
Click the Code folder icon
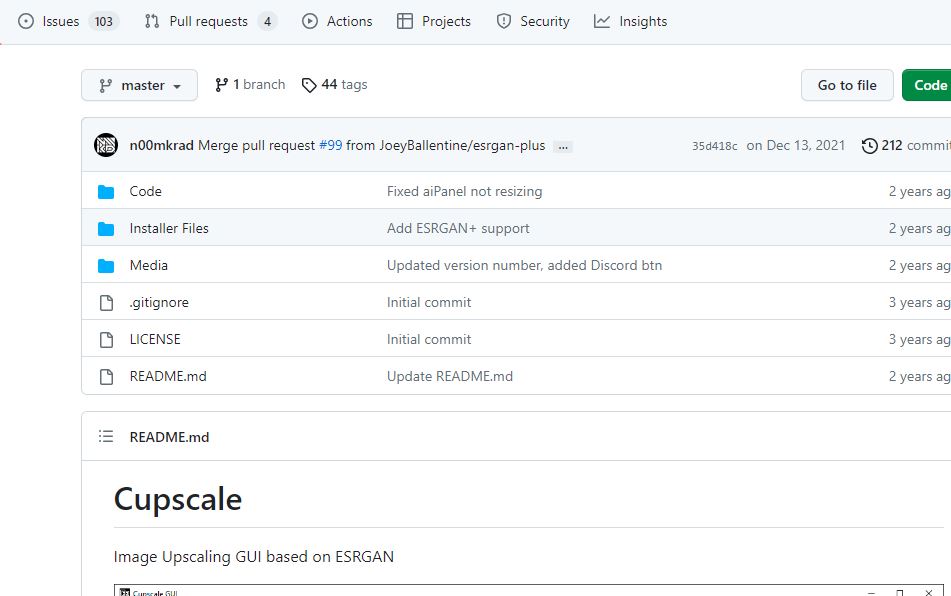[x=106, y=192]
